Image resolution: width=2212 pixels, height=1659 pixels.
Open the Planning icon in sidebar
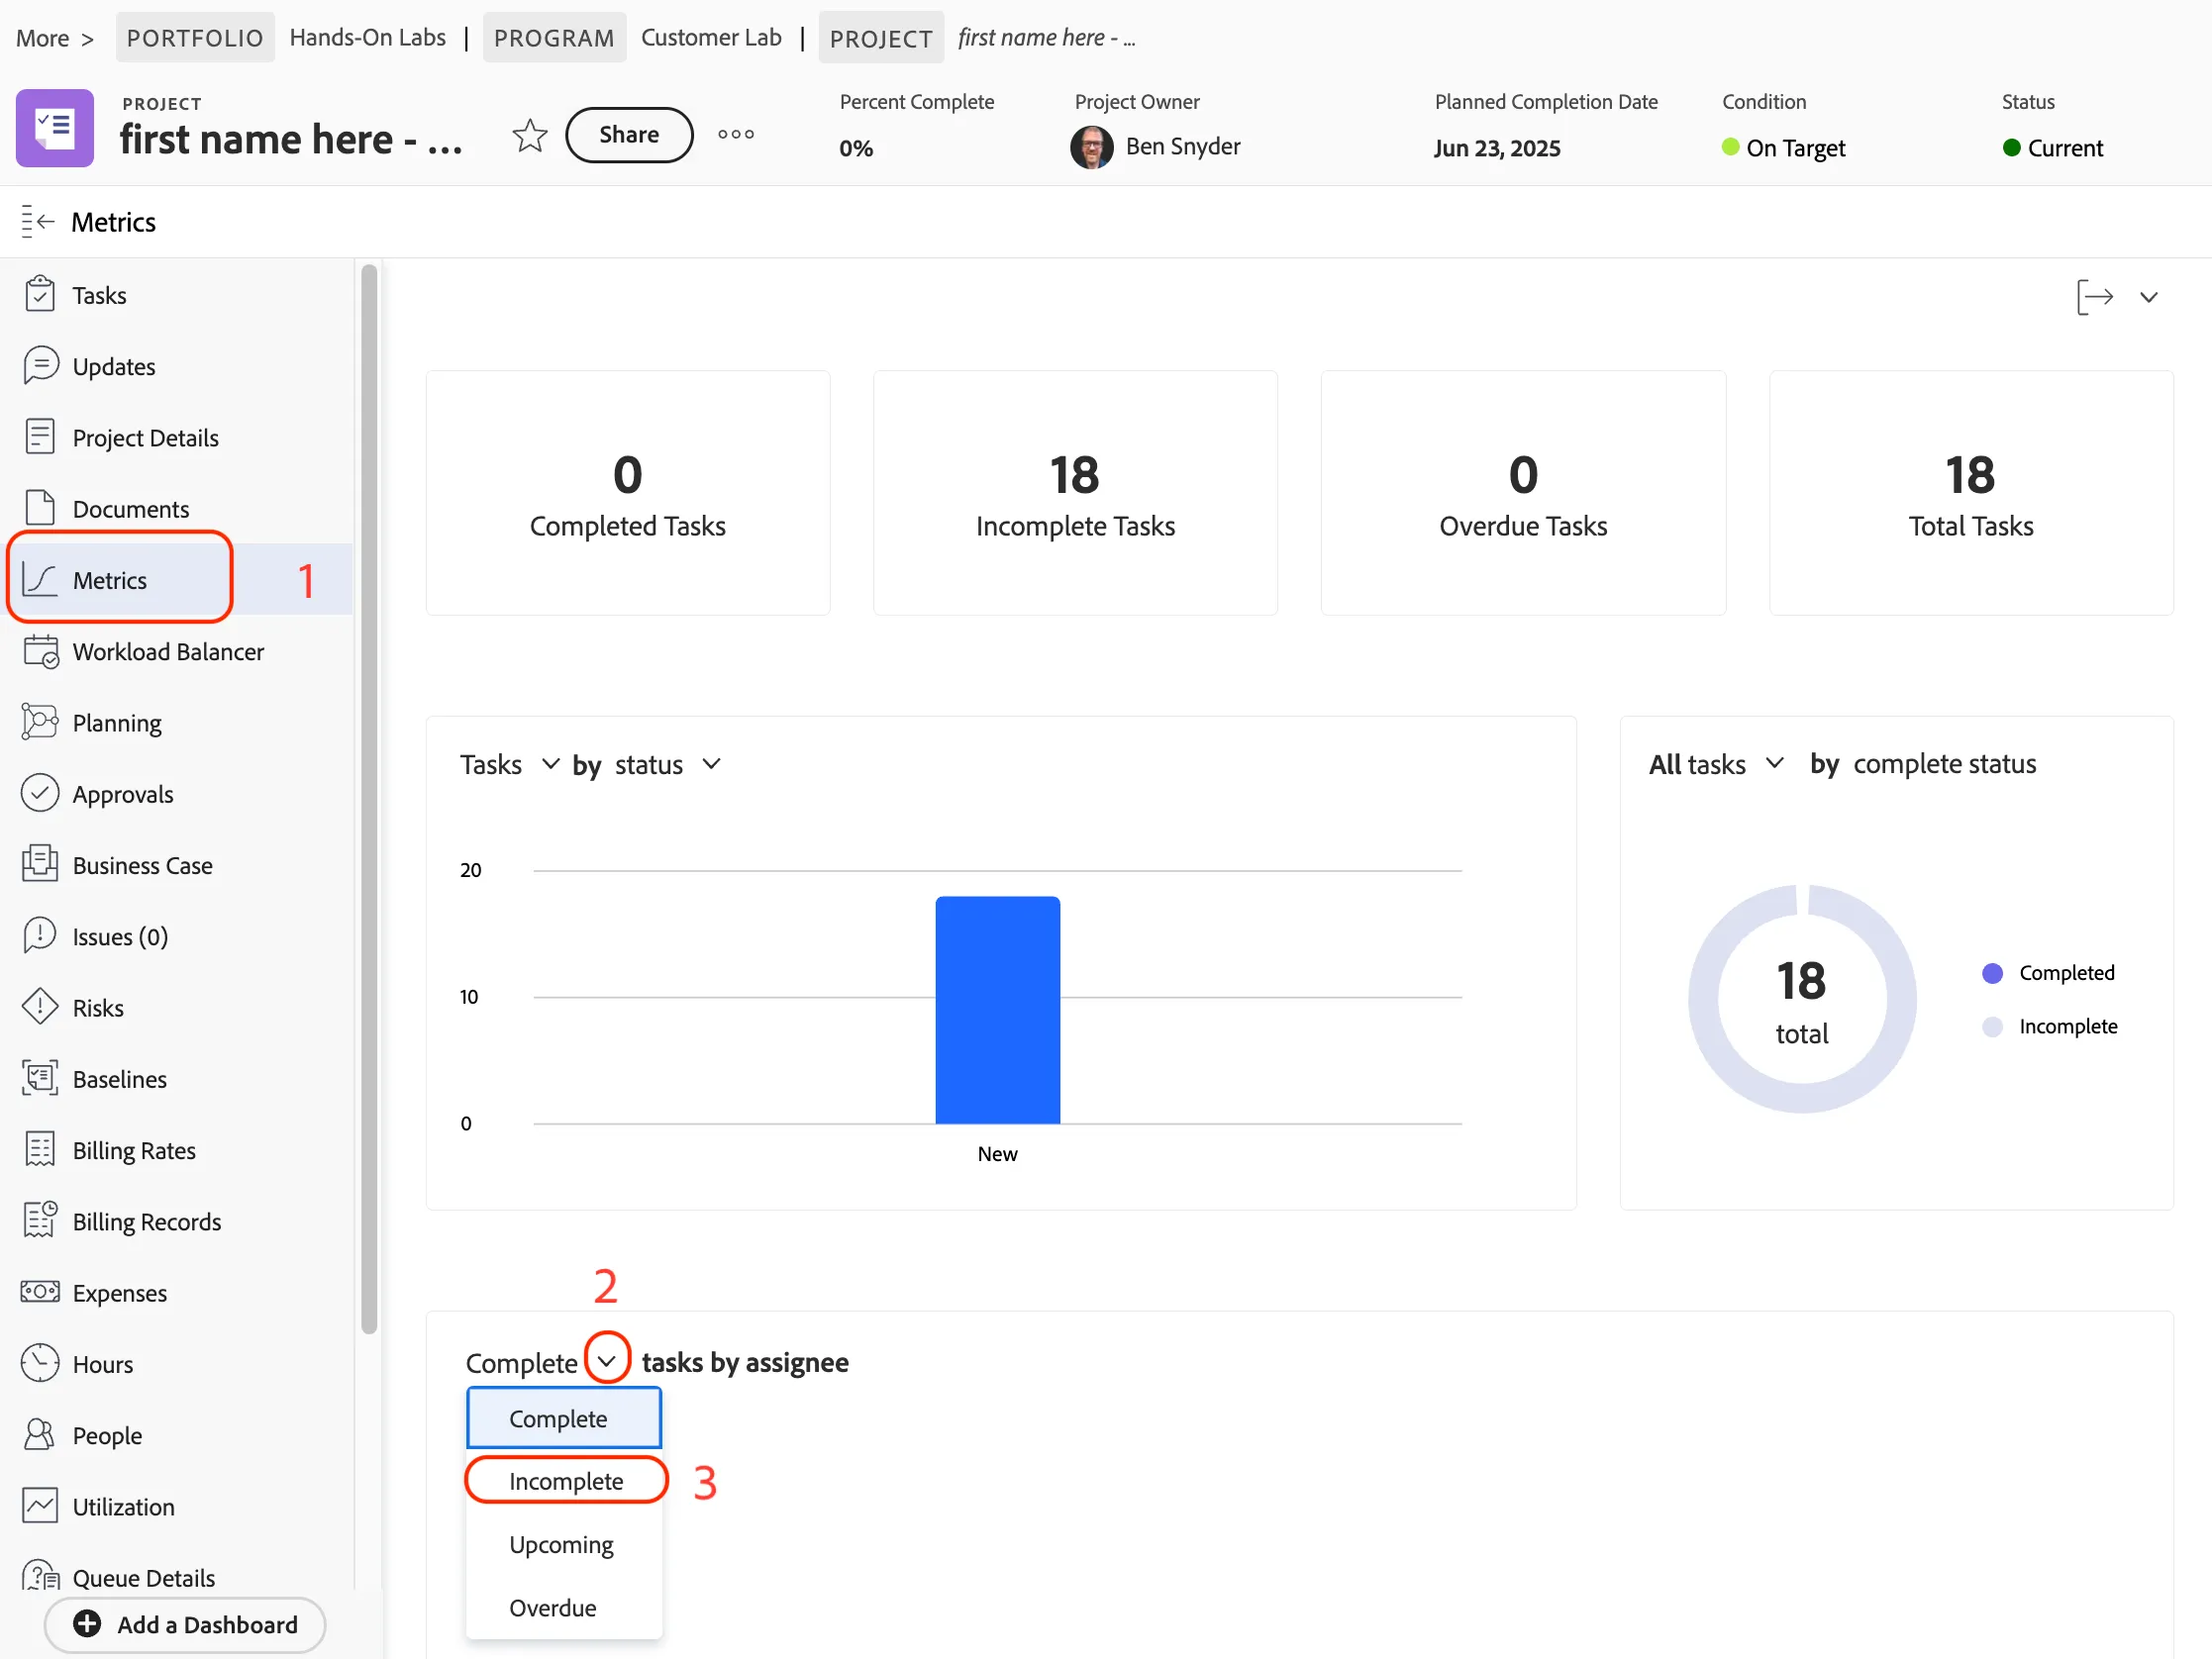point(40,722)
